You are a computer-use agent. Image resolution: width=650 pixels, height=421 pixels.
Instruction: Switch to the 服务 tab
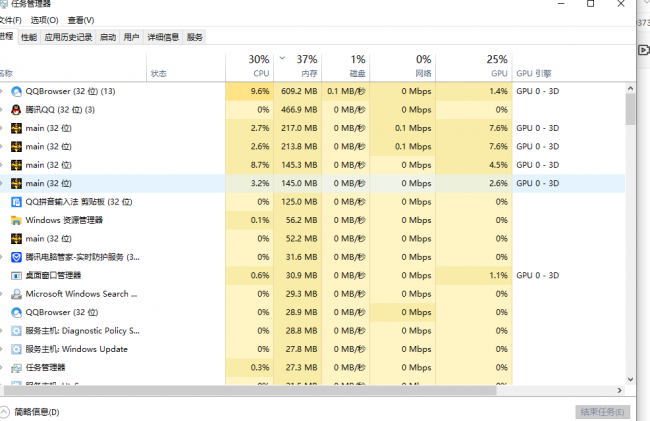[x=194, y=37]
